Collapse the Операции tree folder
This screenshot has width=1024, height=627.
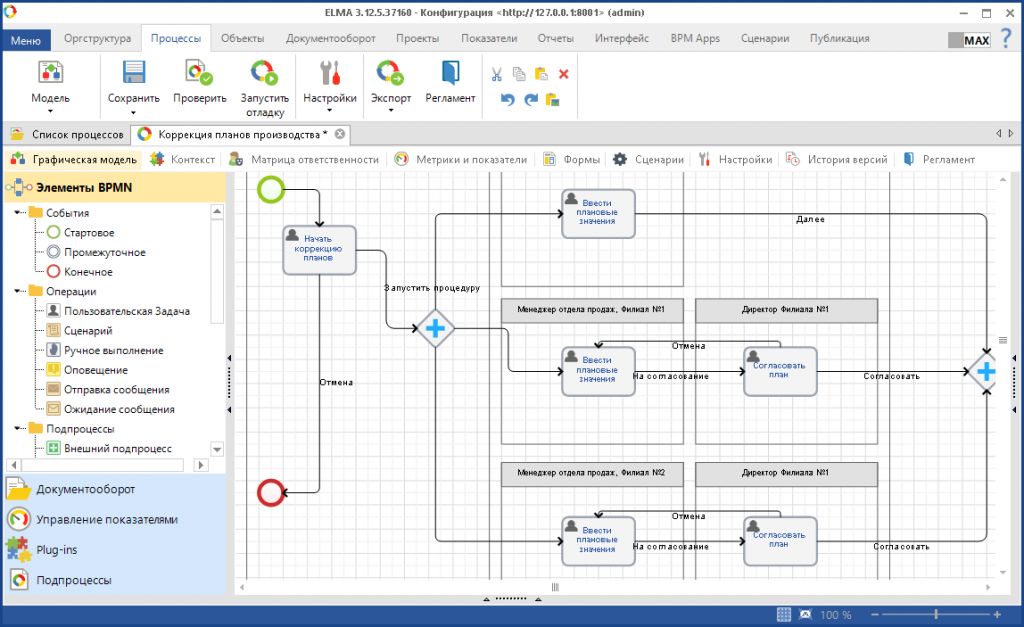tap(19, 291)
